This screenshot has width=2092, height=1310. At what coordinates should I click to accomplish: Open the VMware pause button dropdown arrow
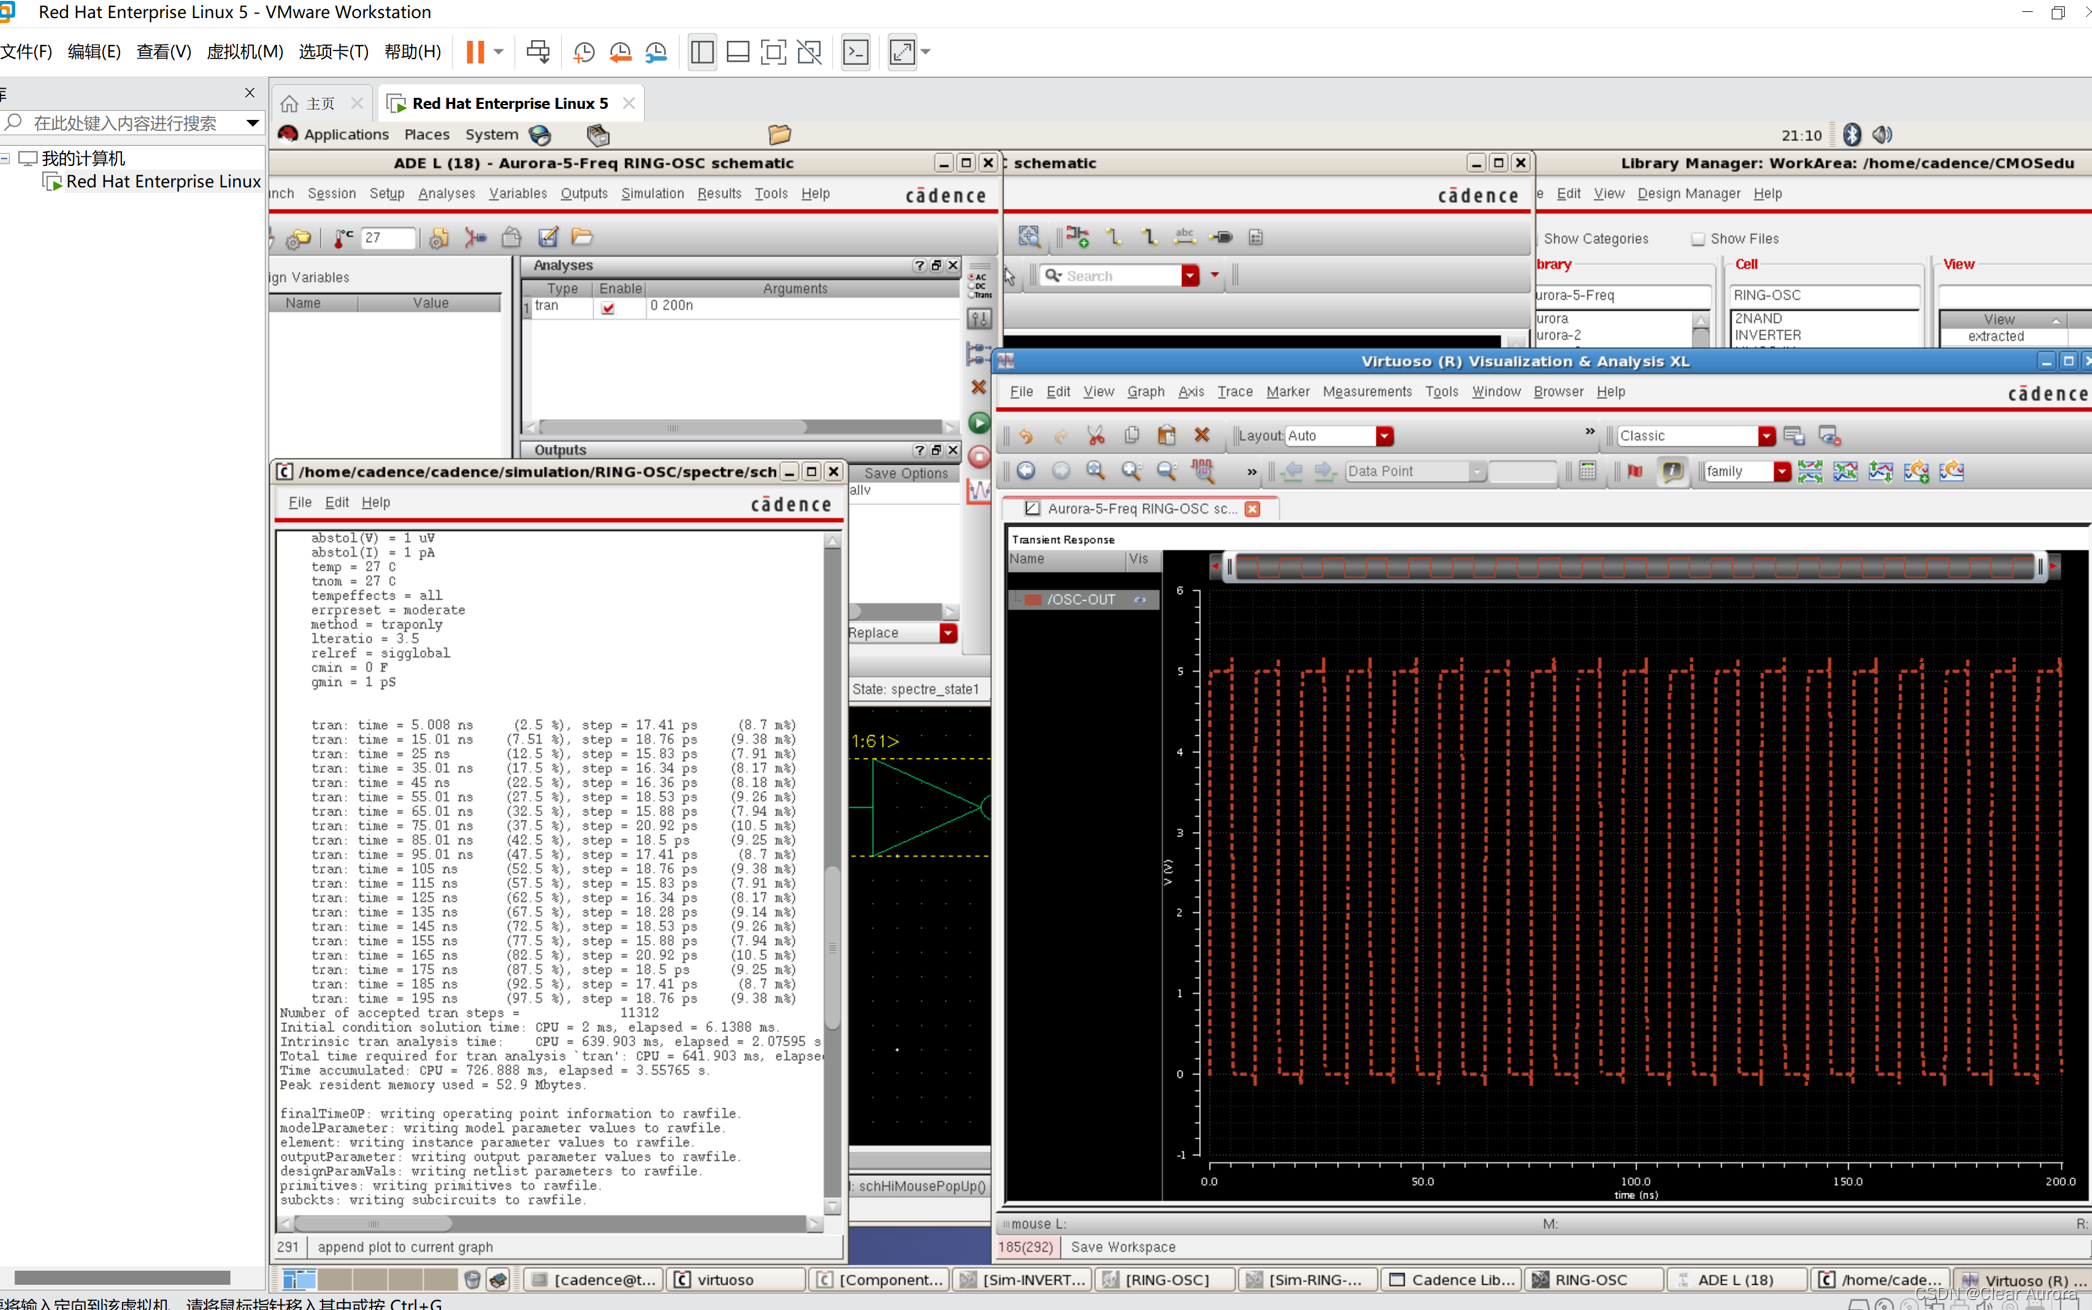tap(498, 52)
